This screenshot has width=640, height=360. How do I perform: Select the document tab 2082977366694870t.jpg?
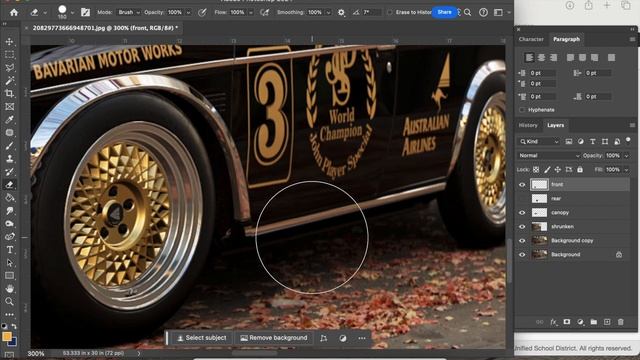[x=105, y=28]
